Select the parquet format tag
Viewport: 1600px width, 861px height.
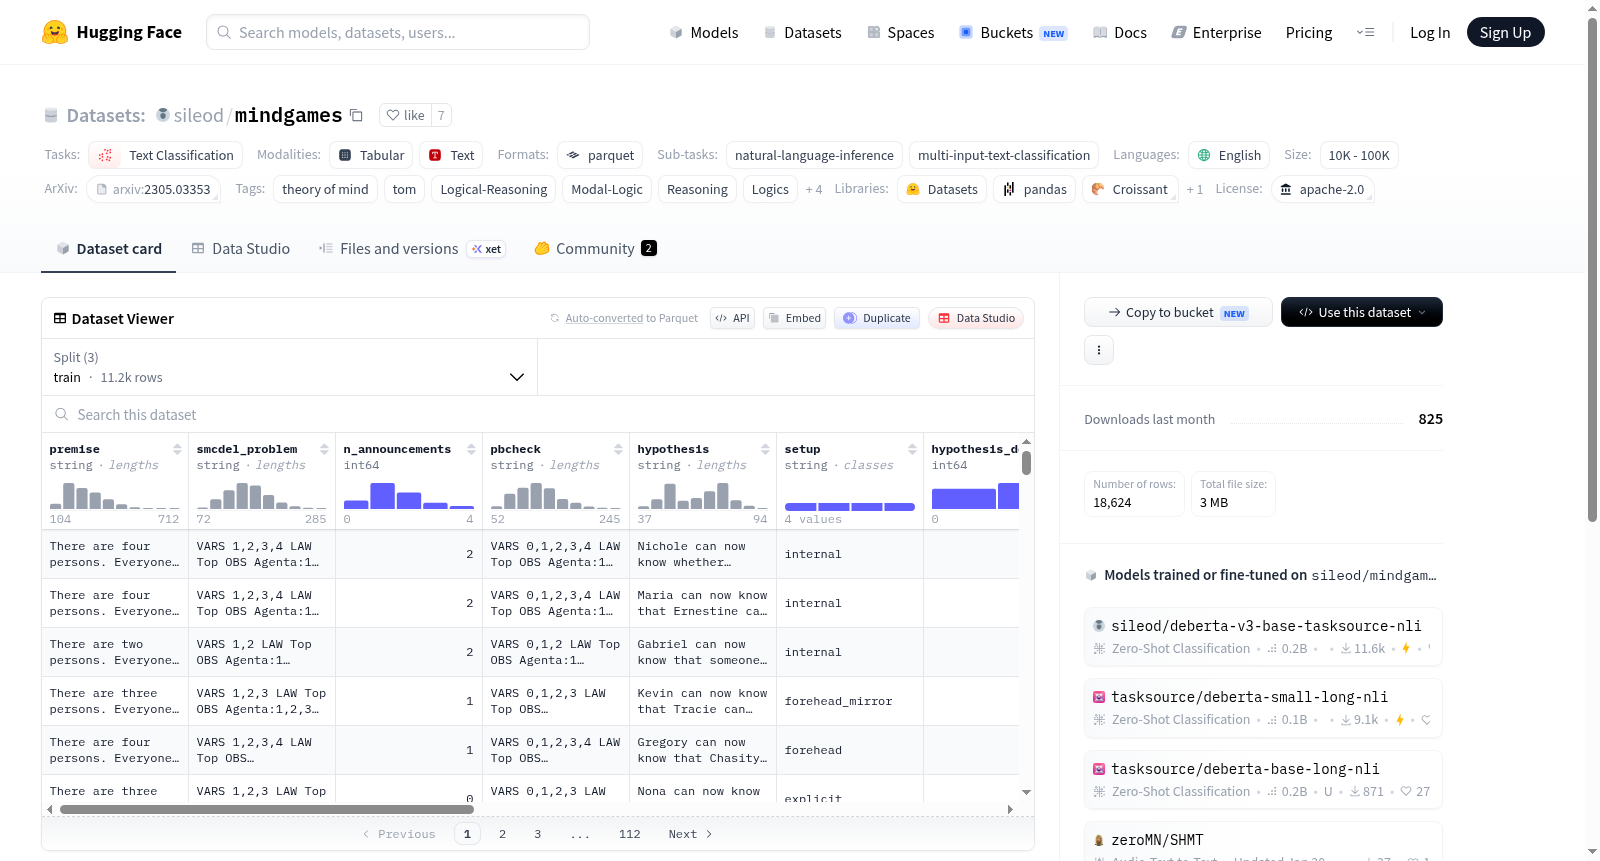pos(600,155)
